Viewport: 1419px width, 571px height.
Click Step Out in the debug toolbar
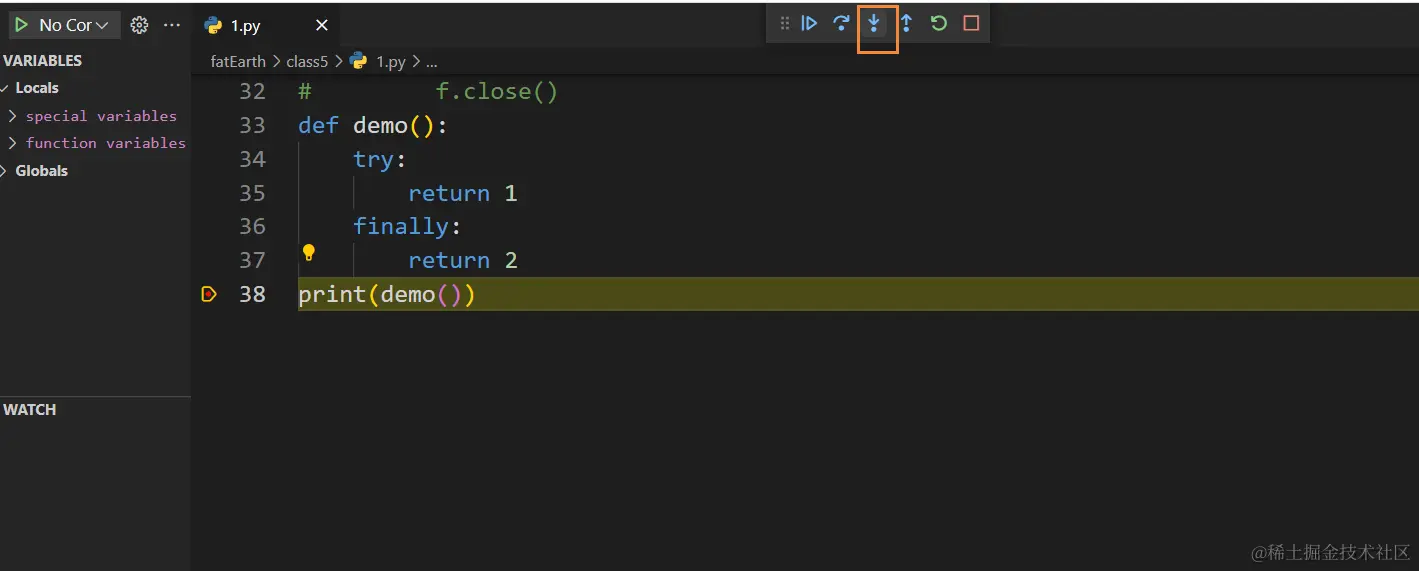906,23
